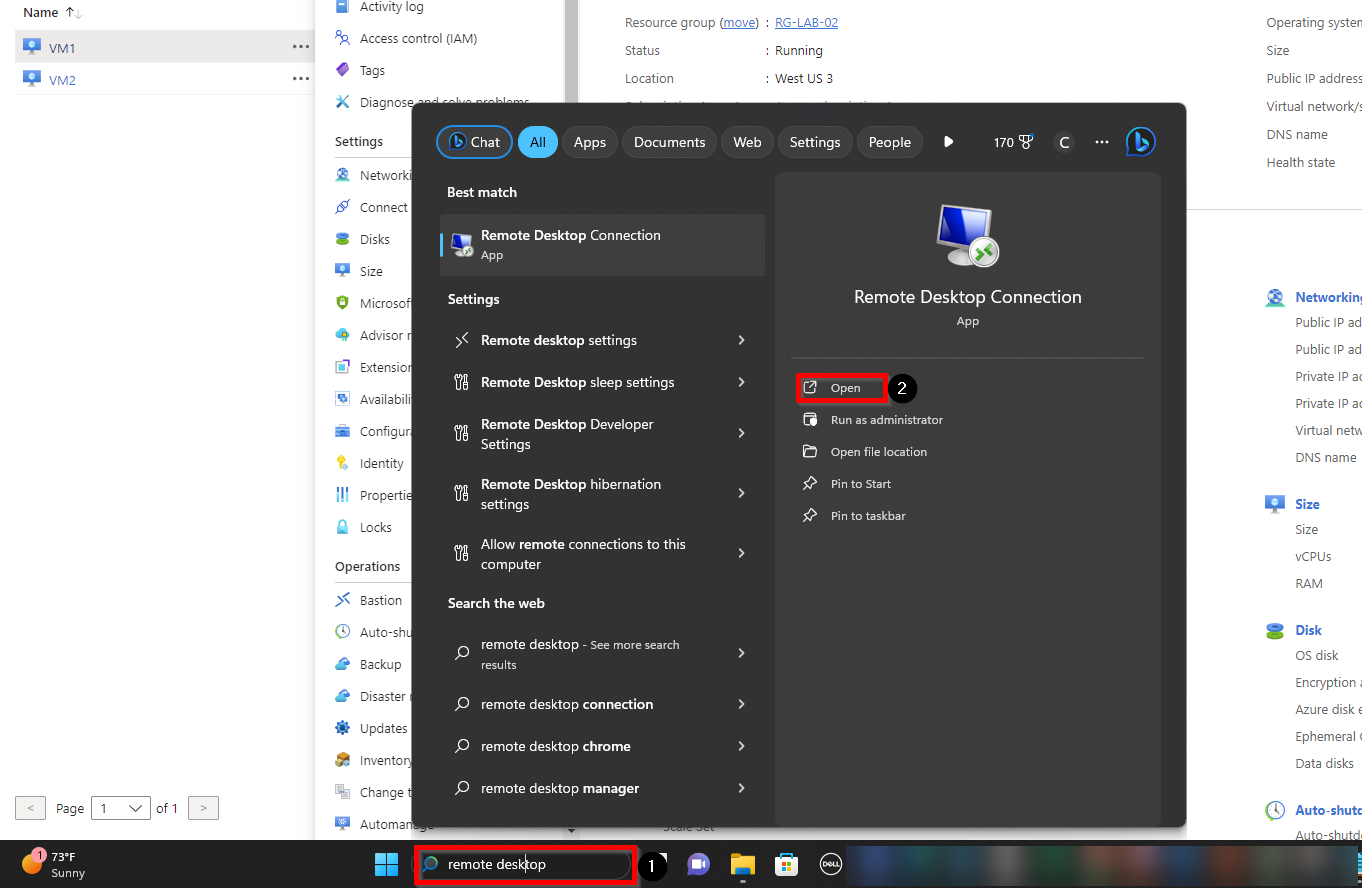Switch to the Web search filter

coord(747,142)
